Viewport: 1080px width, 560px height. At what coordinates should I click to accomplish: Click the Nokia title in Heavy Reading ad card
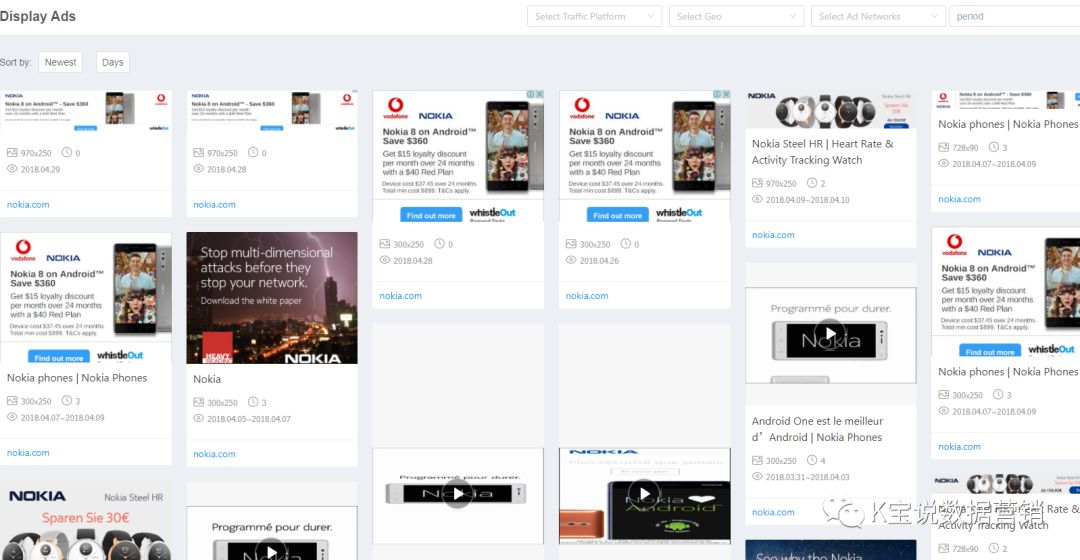pyautogui.click(x=207, y=379)
